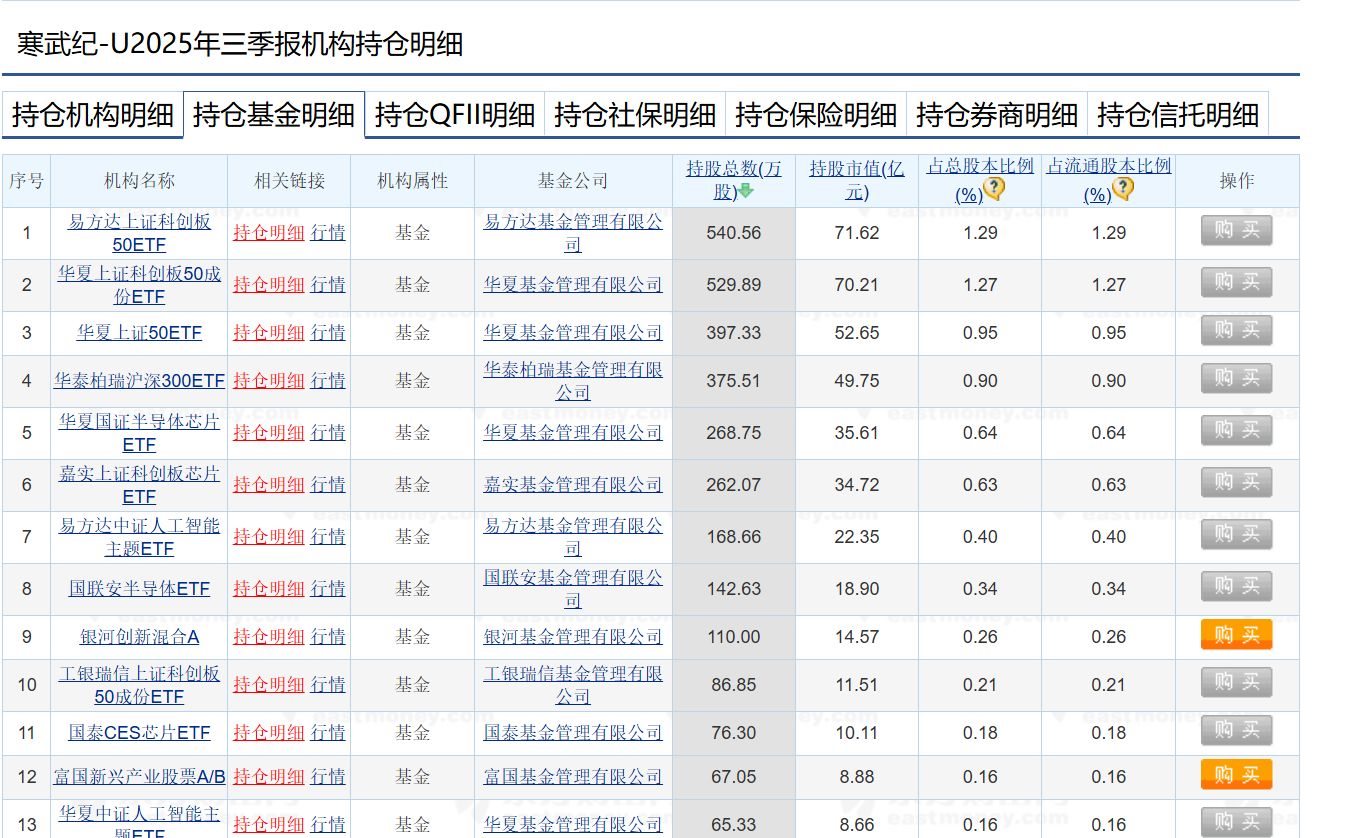The image size is (1362, 838).
Task: Open 工银瑞信基金管理有限公司 company link
Action: point(573,685)
